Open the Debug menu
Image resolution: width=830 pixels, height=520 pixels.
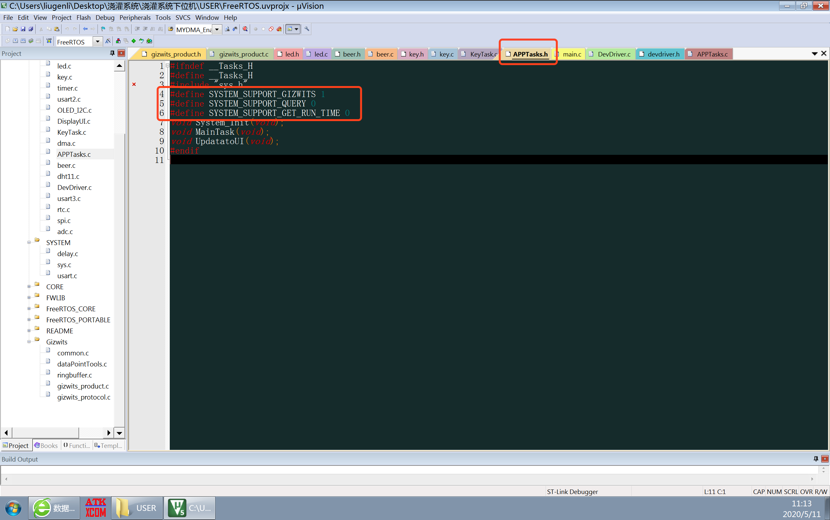[105, 17]
